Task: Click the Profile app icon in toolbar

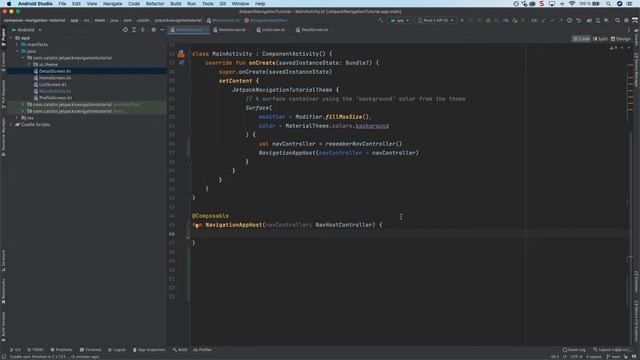Action: 506,20
